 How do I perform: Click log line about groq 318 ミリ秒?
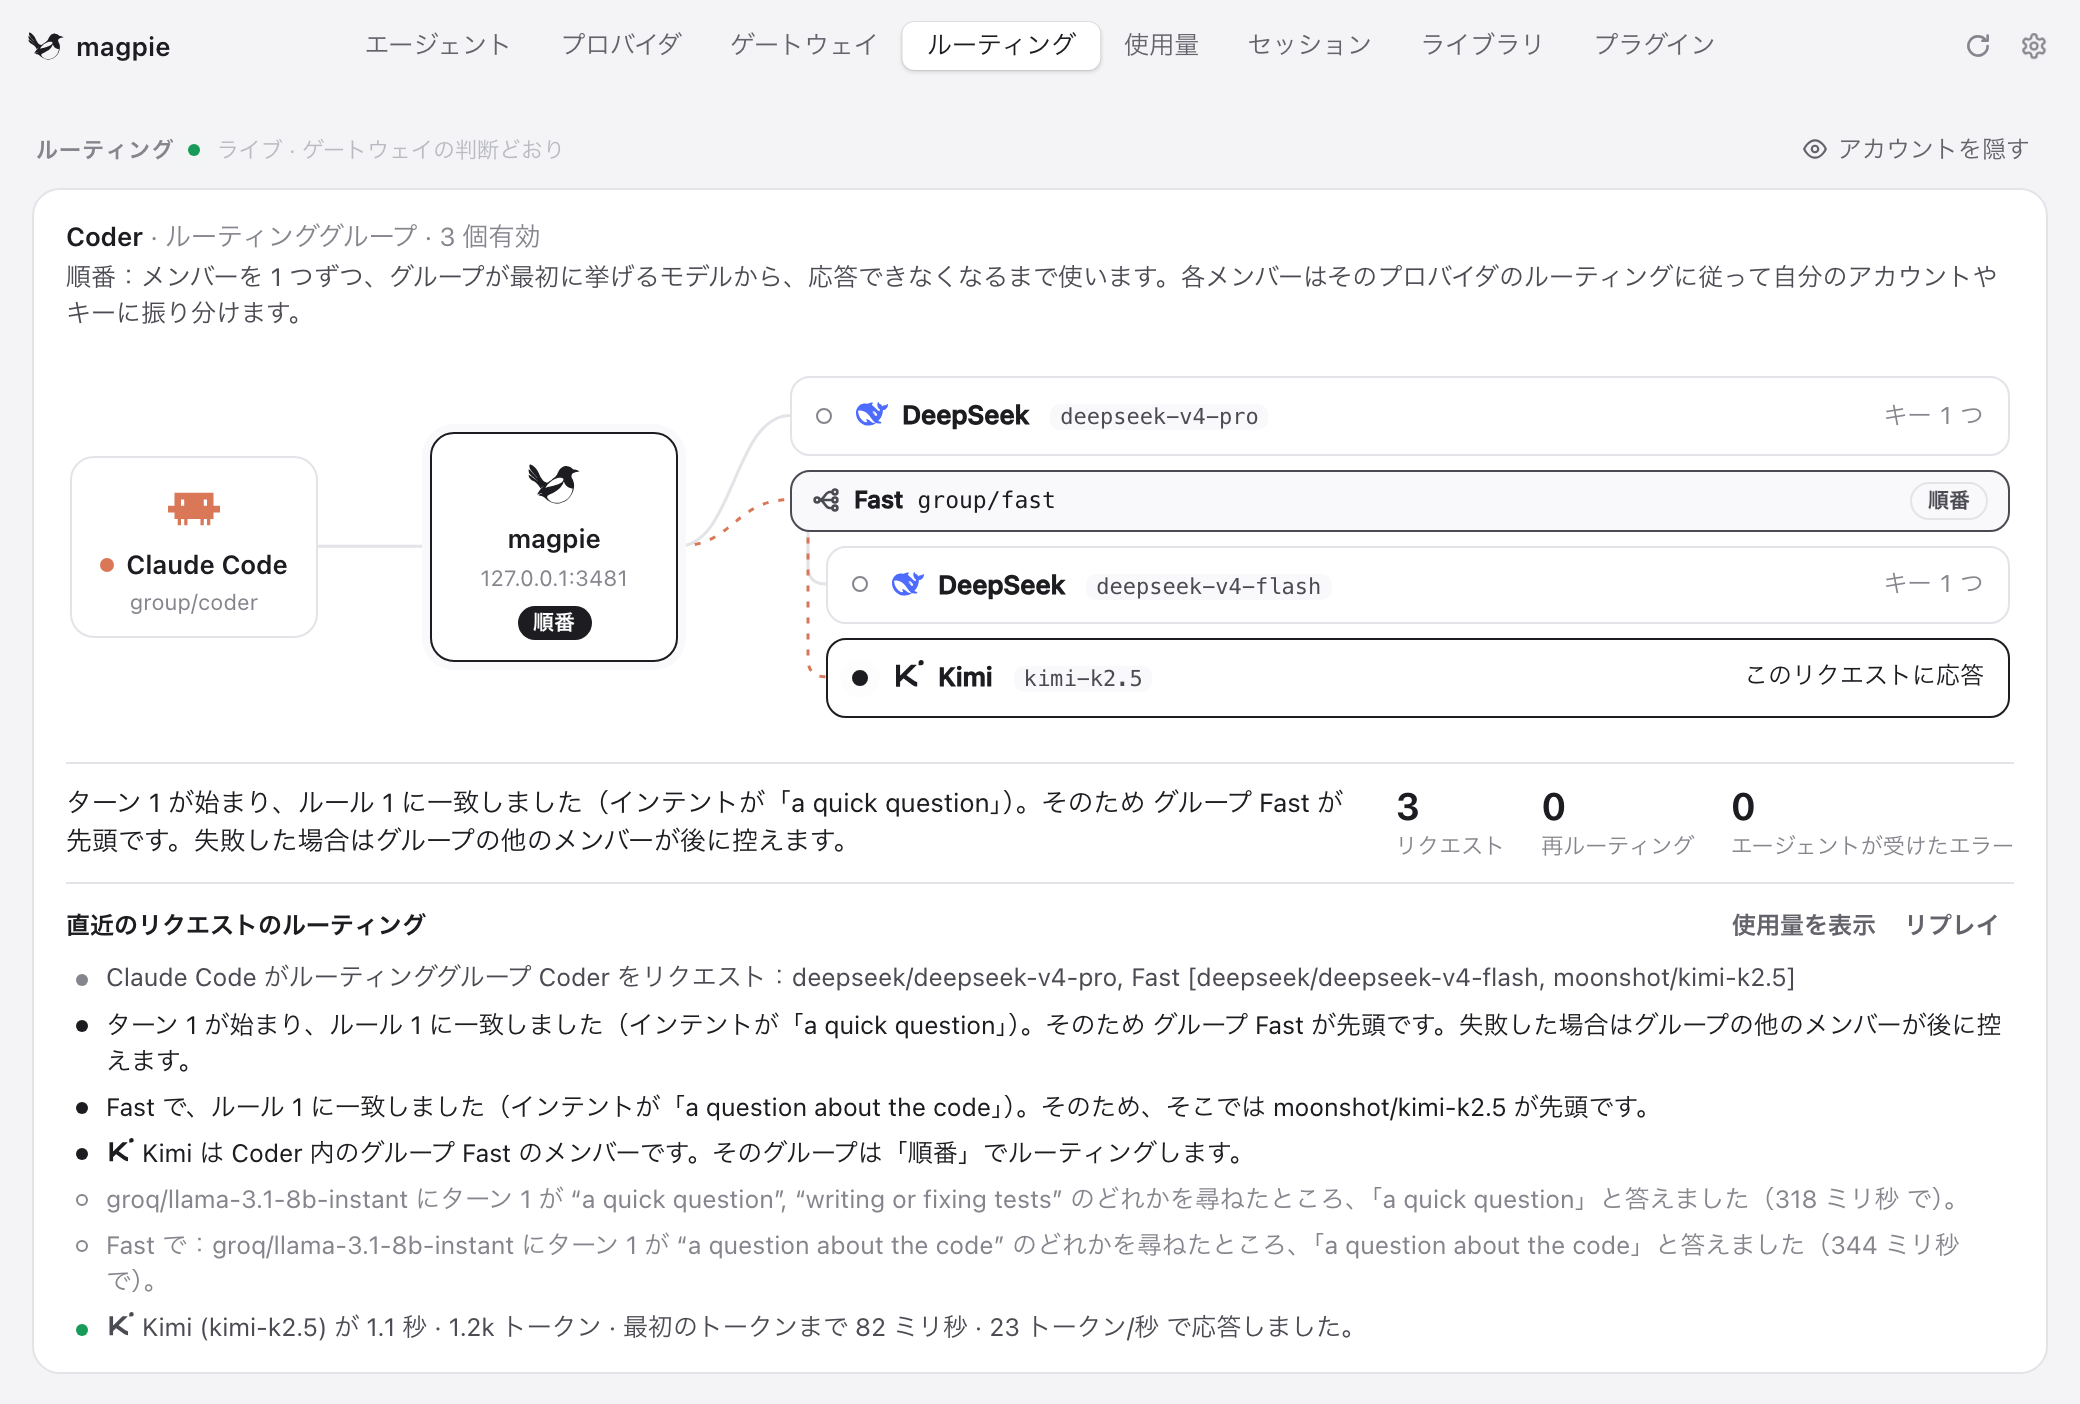(1036, 1199)
